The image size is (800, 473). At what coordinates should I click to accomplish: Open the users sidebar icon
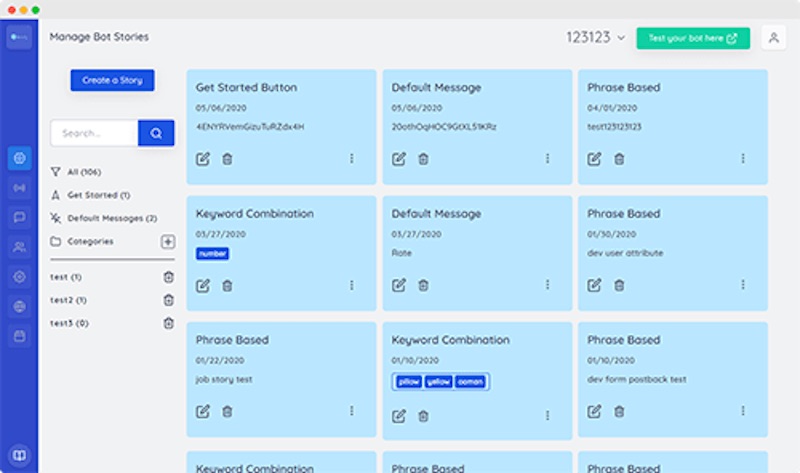[19, 247]
